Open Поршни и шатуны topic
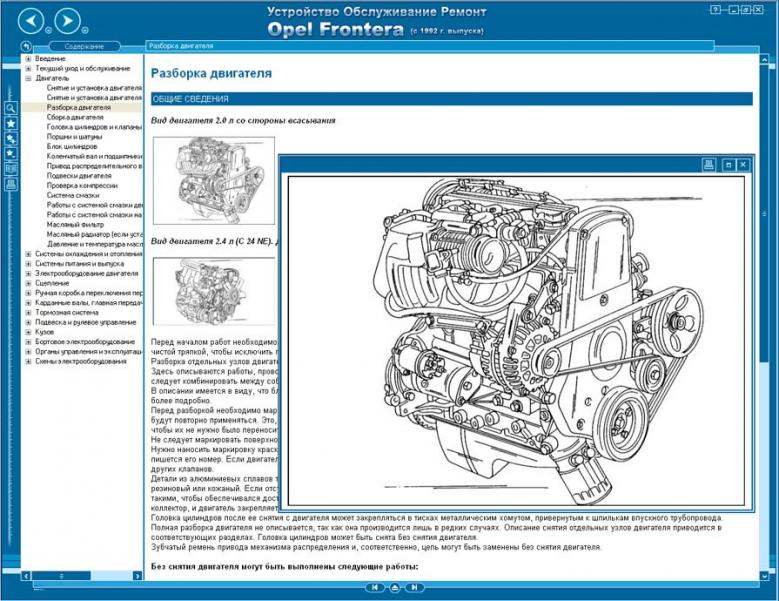This screenshot has height=601, width=779. (x=75, y=137)
